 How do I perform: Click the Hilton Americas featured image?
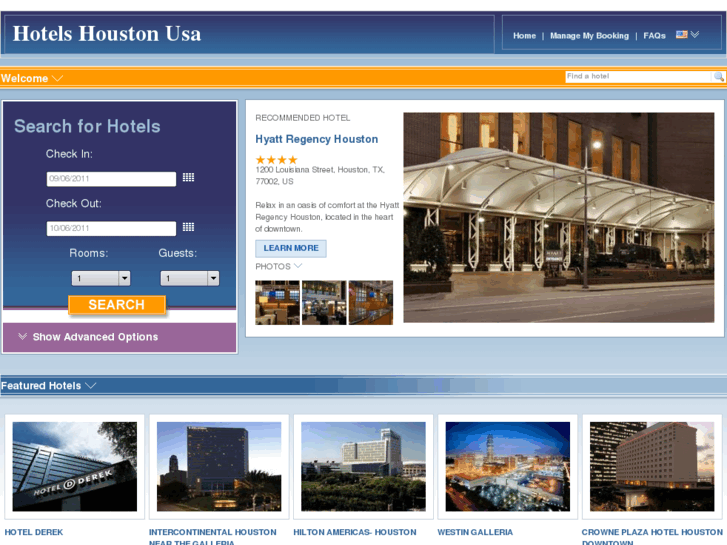click(364, 467)
